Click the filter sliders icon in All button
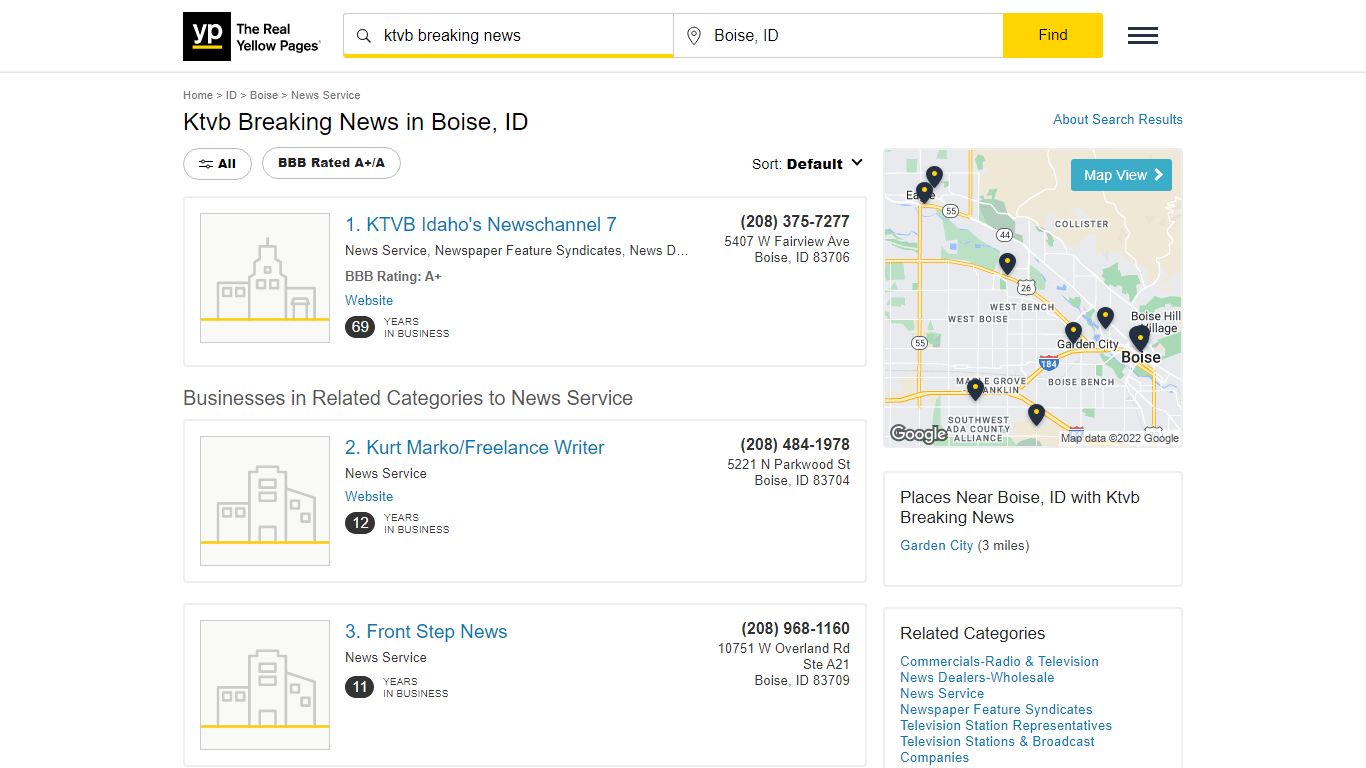1366x768 pixels. tap(206, 164)
